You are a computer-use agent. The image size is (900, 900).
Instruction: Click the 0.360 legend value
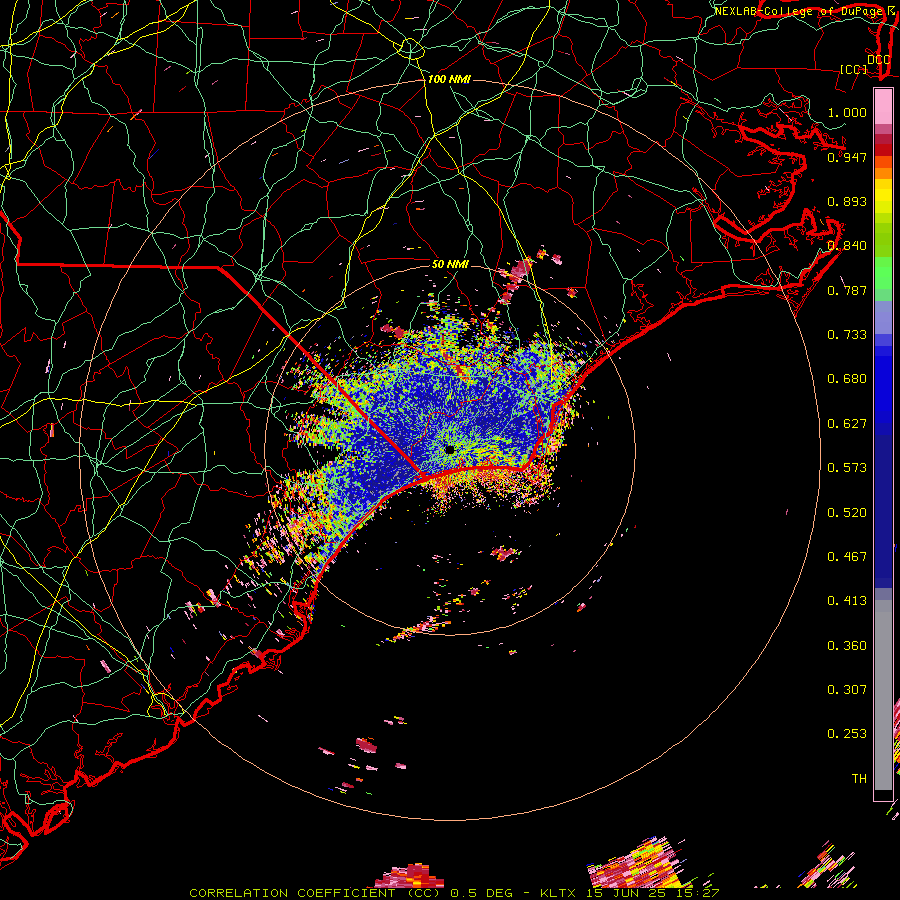click(847, 646)
